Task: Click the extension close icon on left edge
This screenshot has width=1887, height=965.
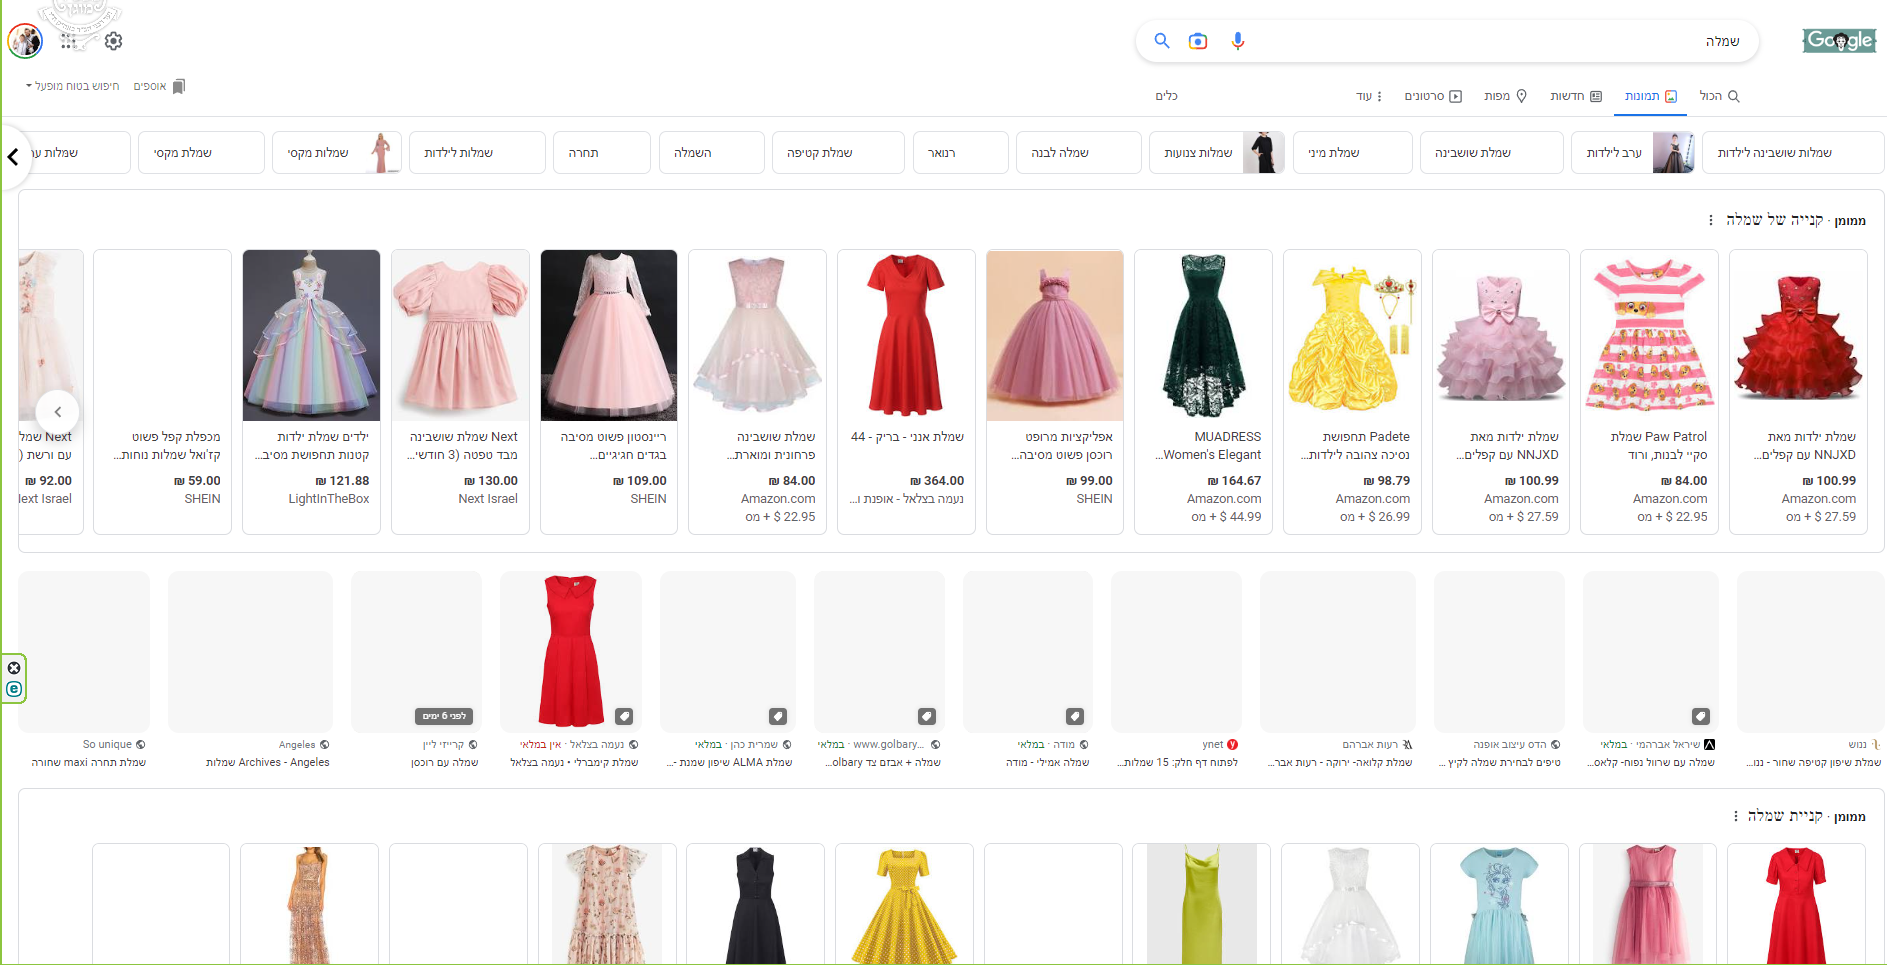Action: 14,668
